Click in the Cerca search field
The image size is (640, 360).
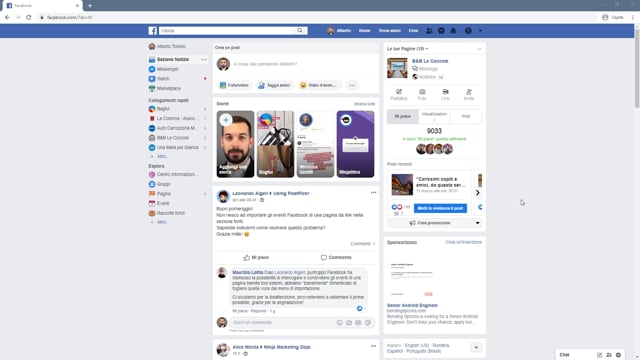227,31
